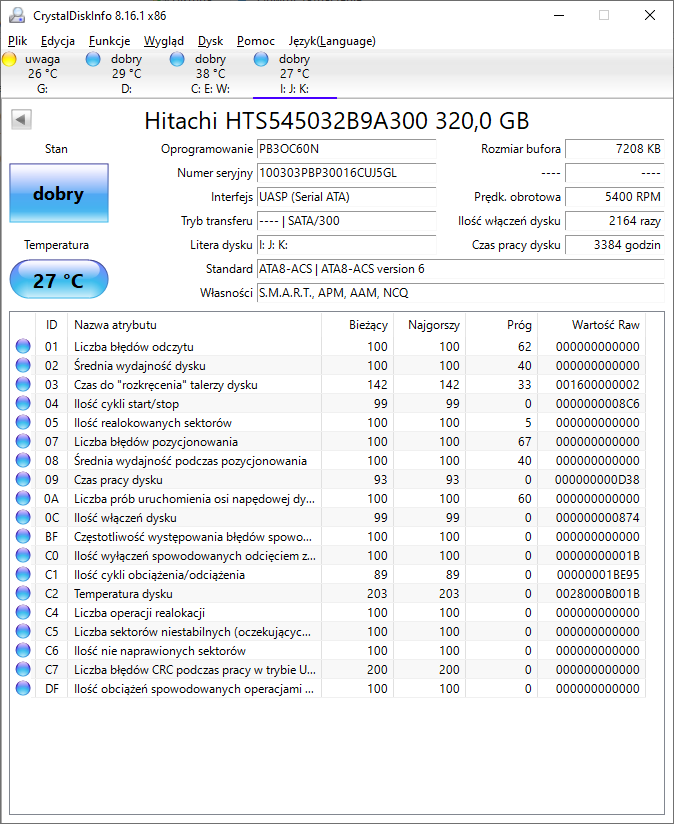Click the Standard field ATA8-ACS version 6
This screenshot has width=674, height=824.
(460, 269)
